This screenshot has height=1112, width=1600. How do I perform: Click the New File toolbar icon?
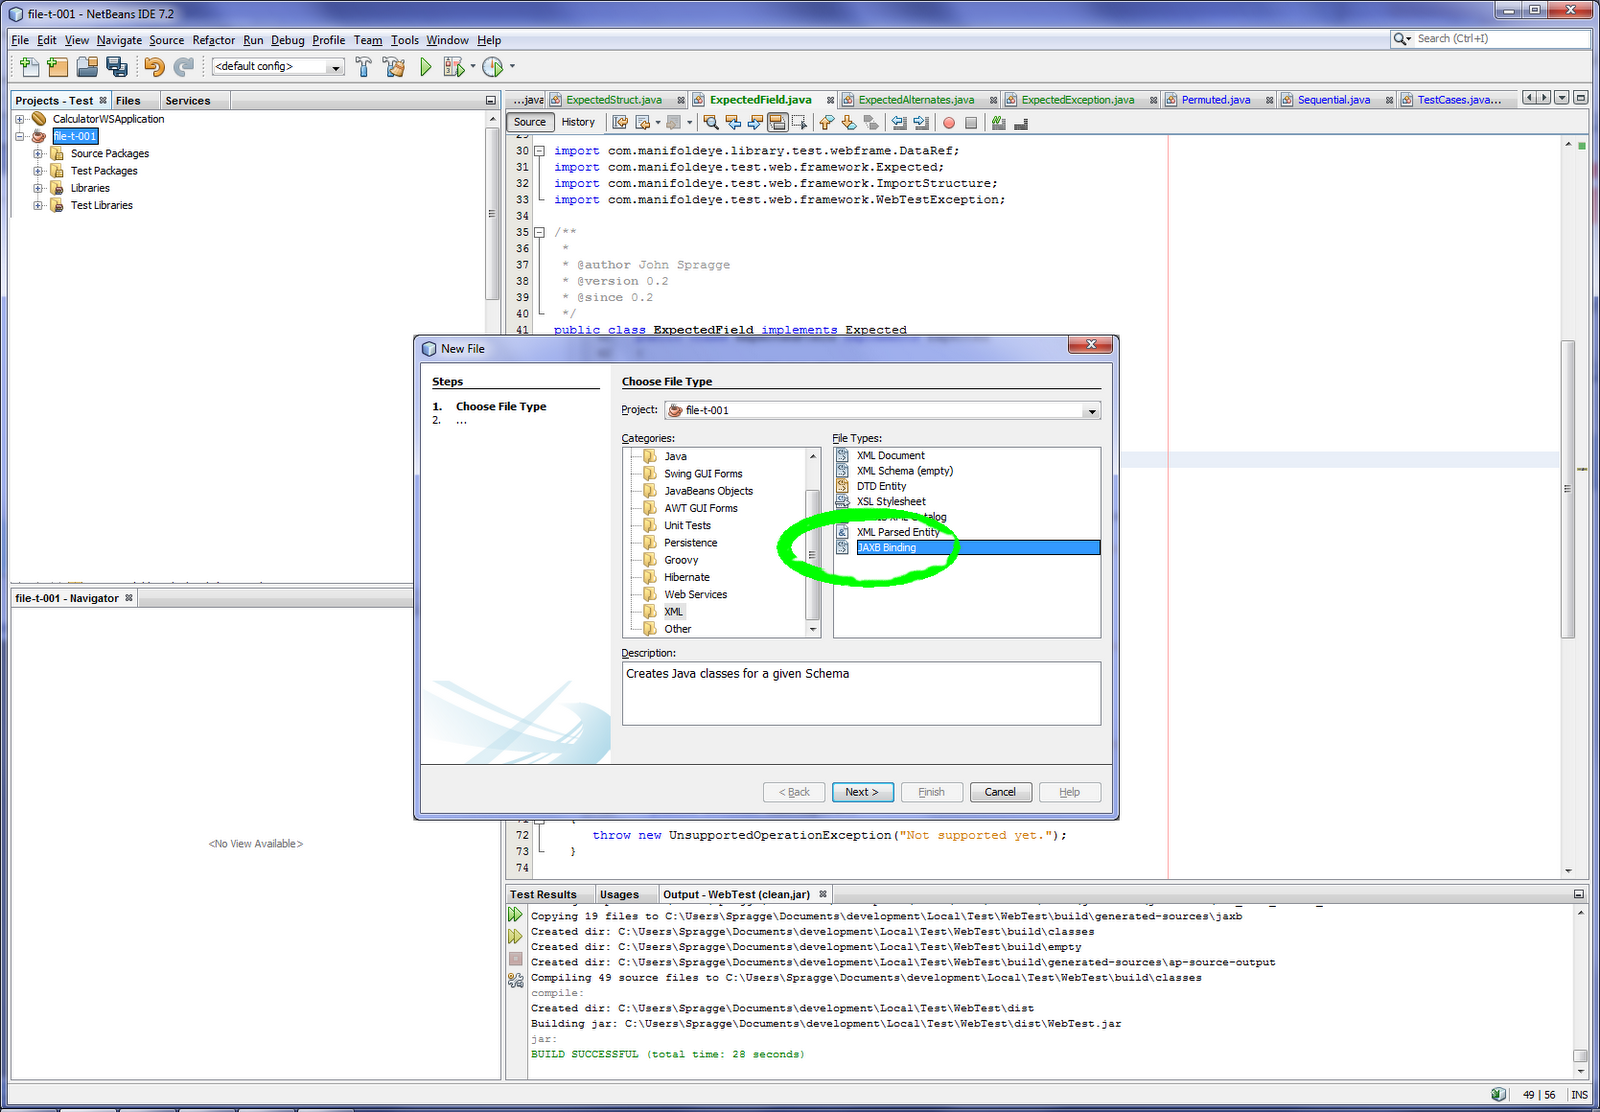point(29,67)
